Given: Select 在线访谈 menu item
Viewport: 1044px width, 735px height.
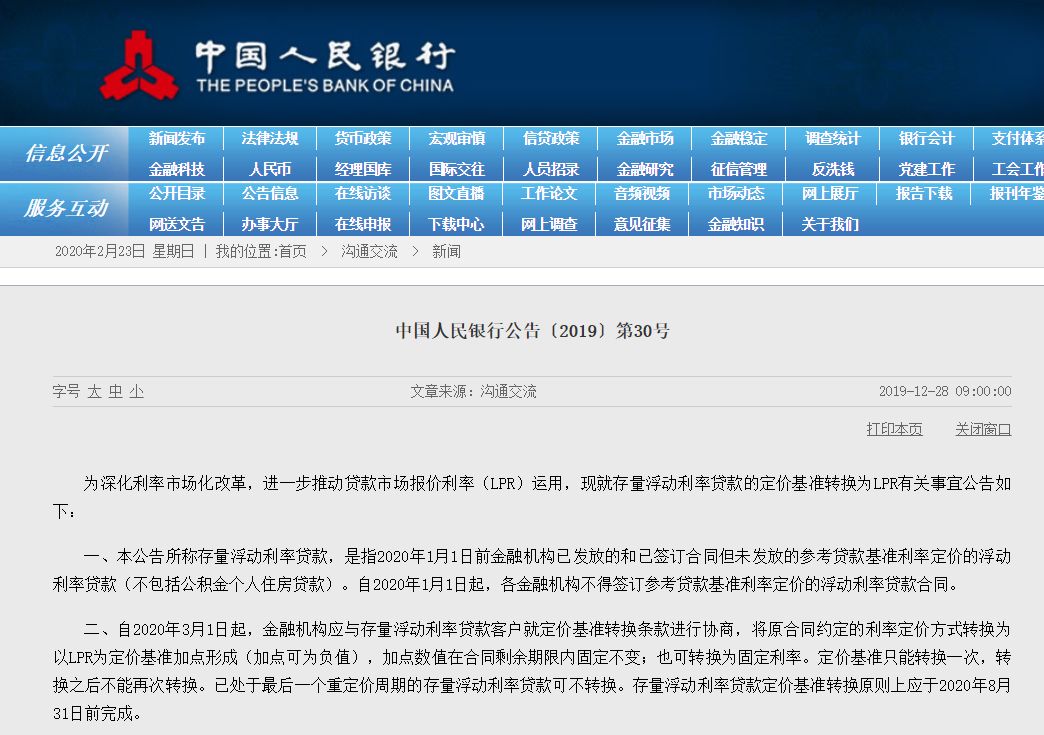Looking at the screenshot, I should click(363, 194).
